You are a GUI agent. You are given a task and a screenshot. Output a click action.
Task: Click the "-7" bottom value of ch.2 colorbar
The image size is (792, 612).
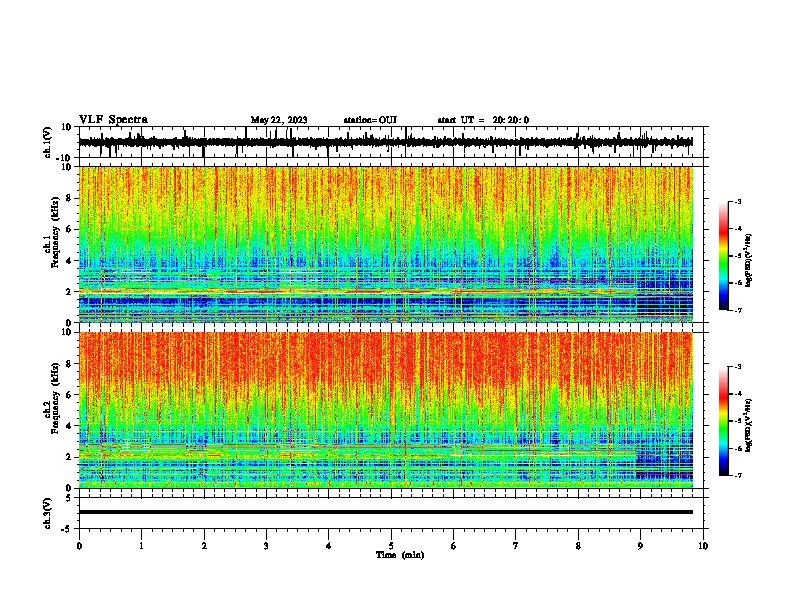point(738,475)
